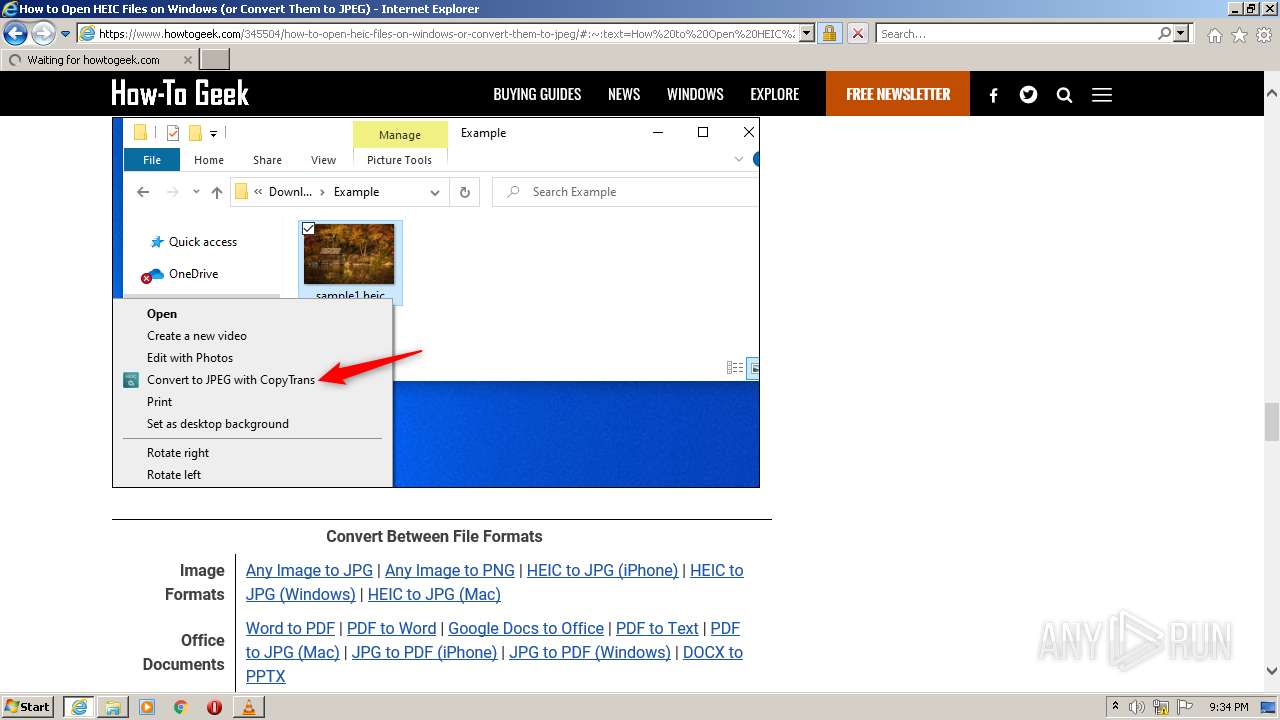Stop loading with the red X button
Viewport: 1280px width, 720px height.
pyautogui.click(x=857, y=34)
